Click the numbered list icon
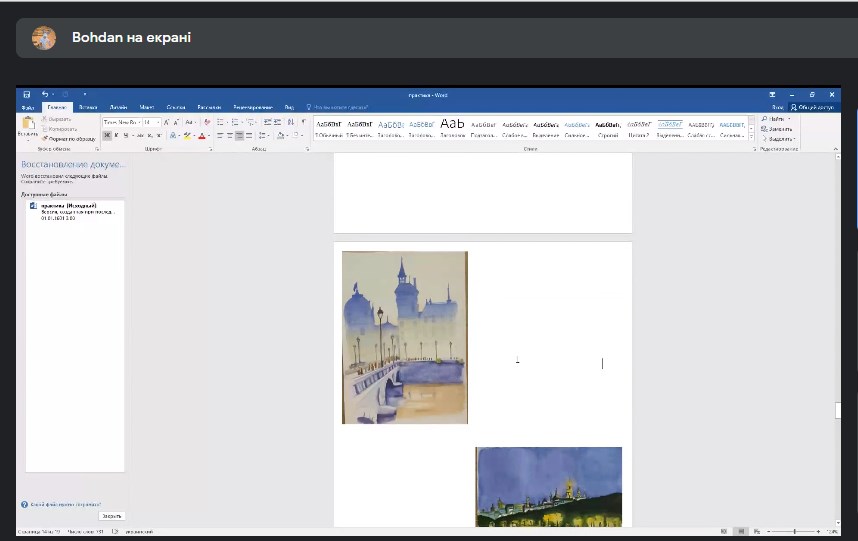Image resolution: width=858 pixels, height=541 pixels. [x=235, y=123]
